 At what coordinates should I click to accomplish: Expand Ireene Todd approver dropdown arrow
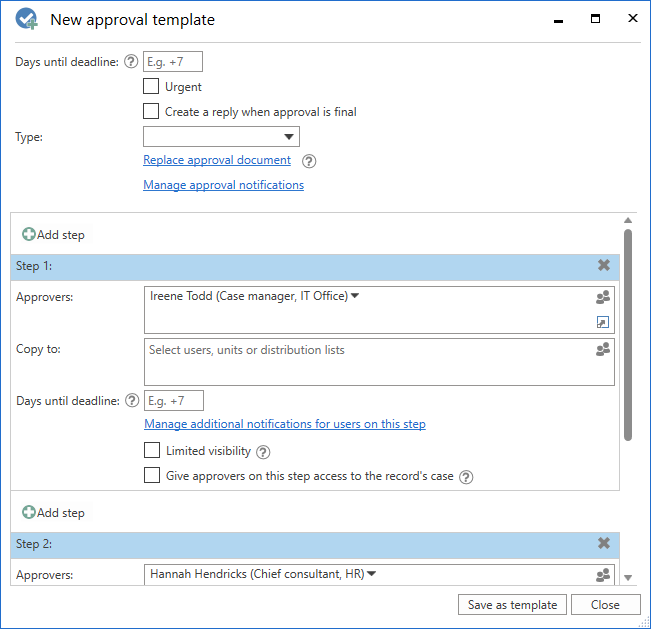point(355,296)
